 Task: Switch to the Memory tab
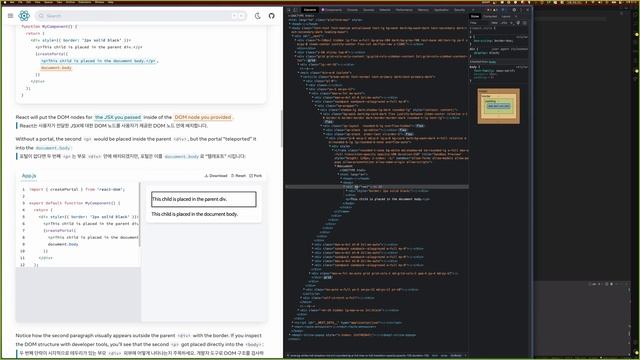click(x=423, y=10)
